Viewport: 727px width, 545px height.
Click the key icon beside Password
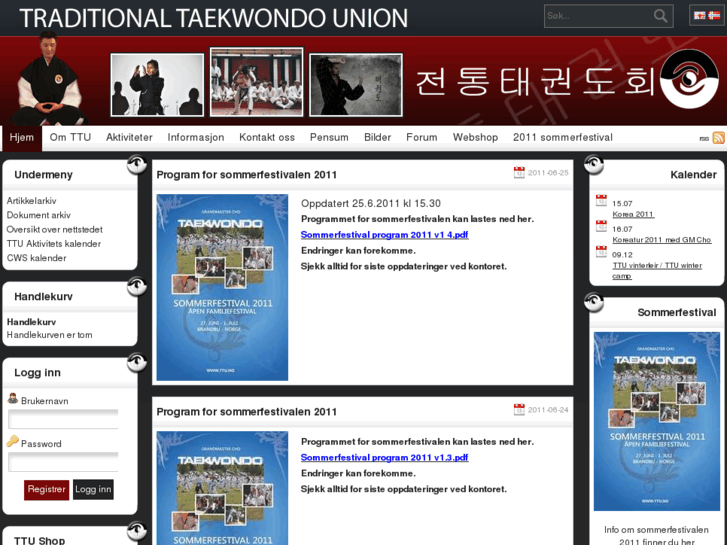point(13,441)
